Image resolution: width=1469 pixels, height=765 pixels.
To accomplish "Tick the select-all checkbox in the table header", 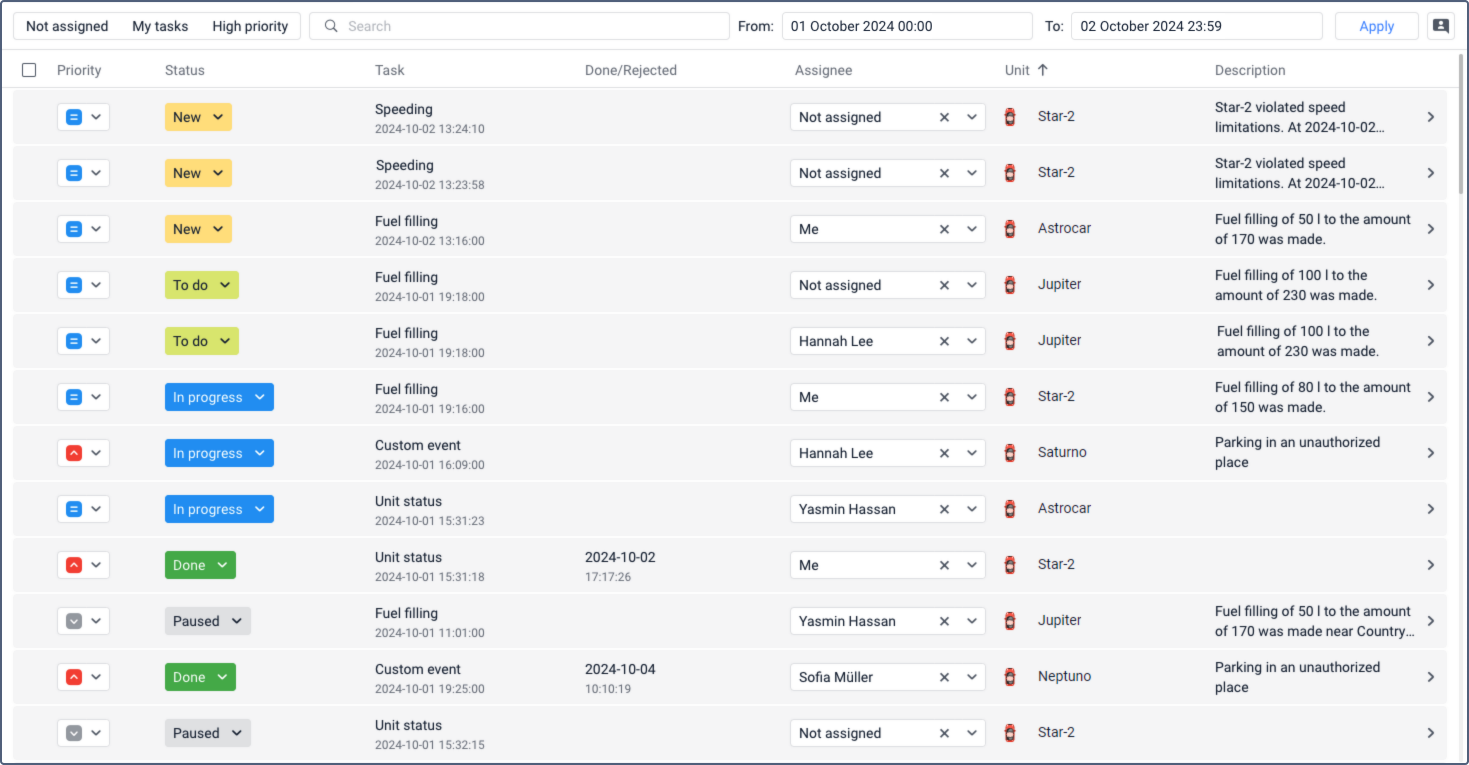I will 29,70.
